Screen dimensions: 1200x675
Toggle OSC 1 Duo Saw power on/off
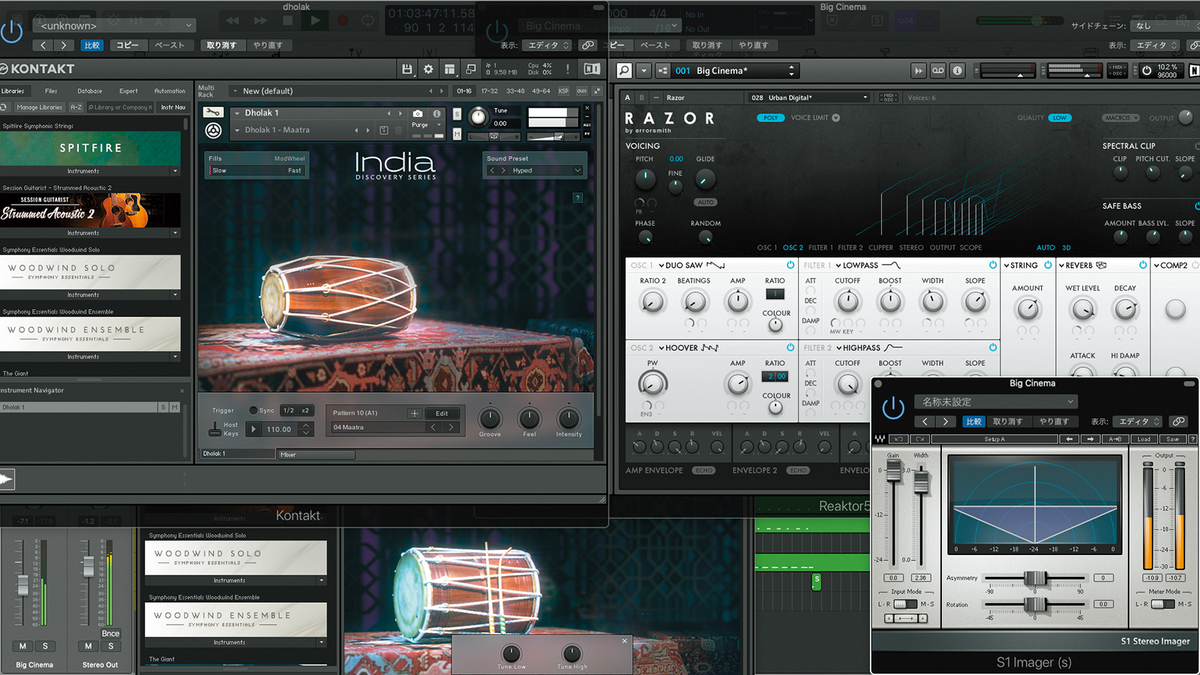tap(790, 265)
